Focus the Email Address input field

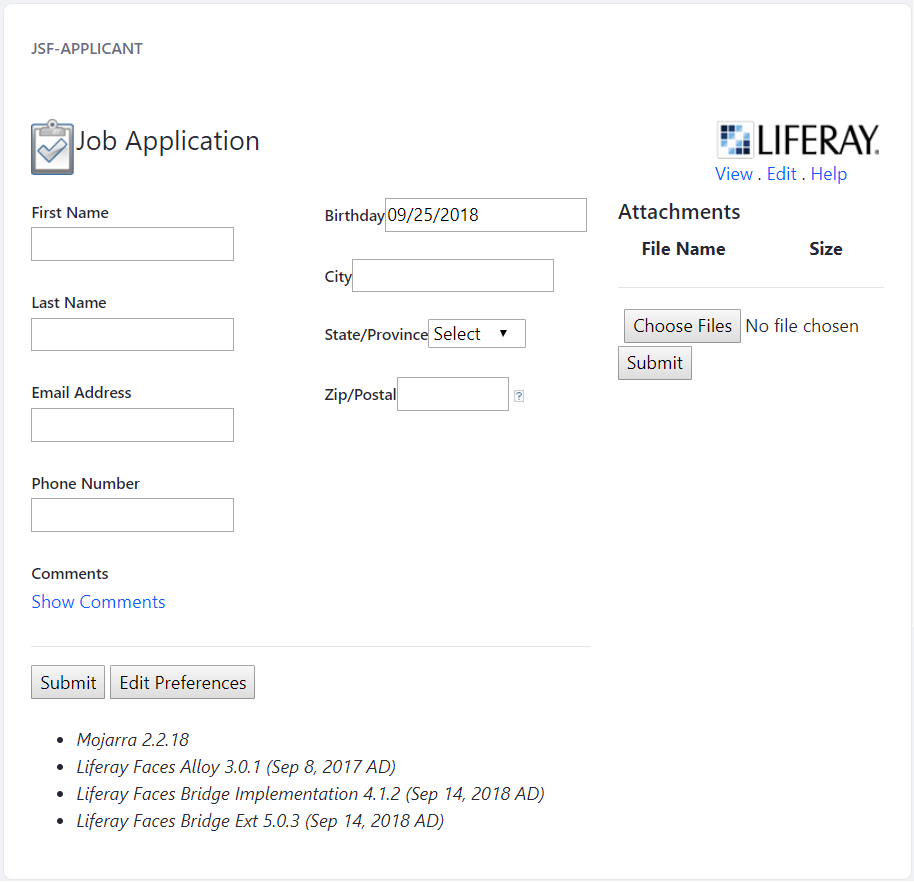click(132, 425)
